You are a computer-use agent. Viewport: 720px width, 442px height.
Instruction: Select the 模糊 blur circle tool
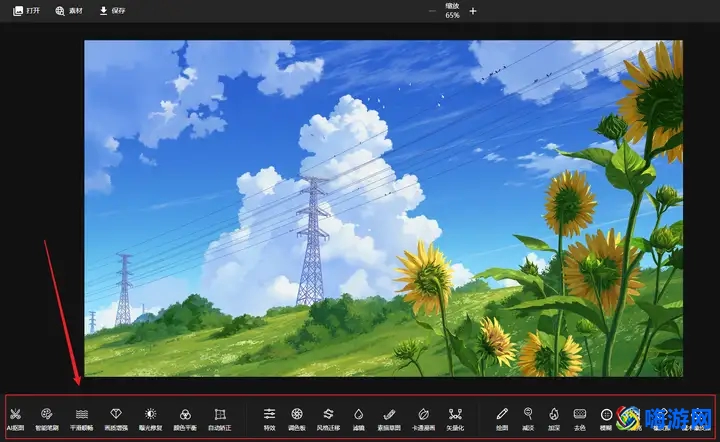(606, 419)
